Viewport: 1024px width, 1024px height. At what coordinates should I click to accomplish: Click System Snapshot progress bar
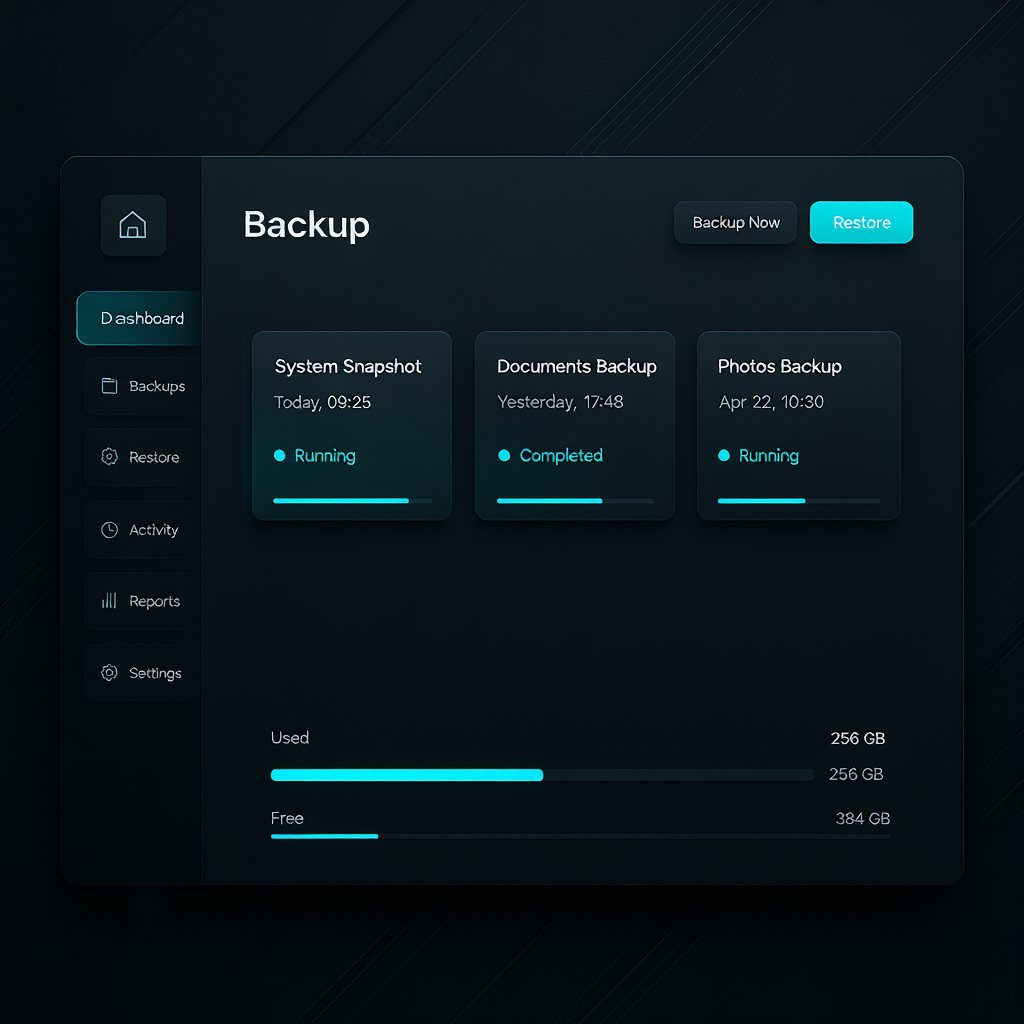(x=353, y=501)
